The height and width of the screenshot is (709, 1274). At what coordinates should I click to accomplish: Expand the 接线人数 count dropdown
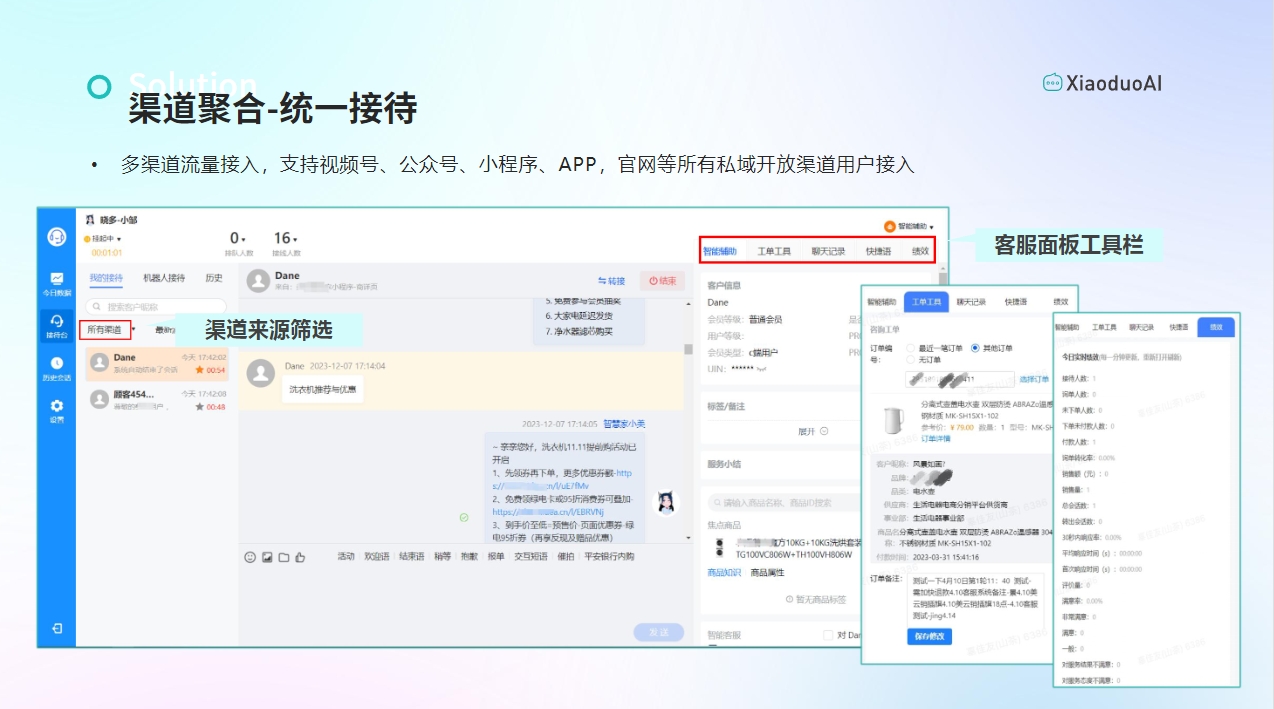click(286, 239)
